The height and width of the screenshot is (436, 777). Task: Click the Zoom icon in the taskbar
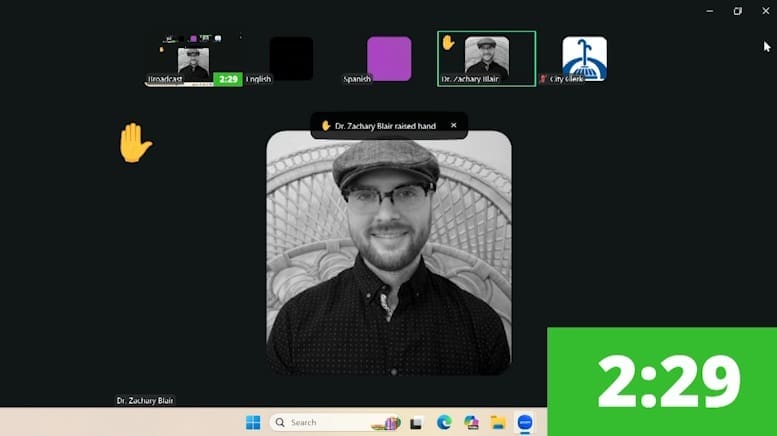tap(525, 423)
